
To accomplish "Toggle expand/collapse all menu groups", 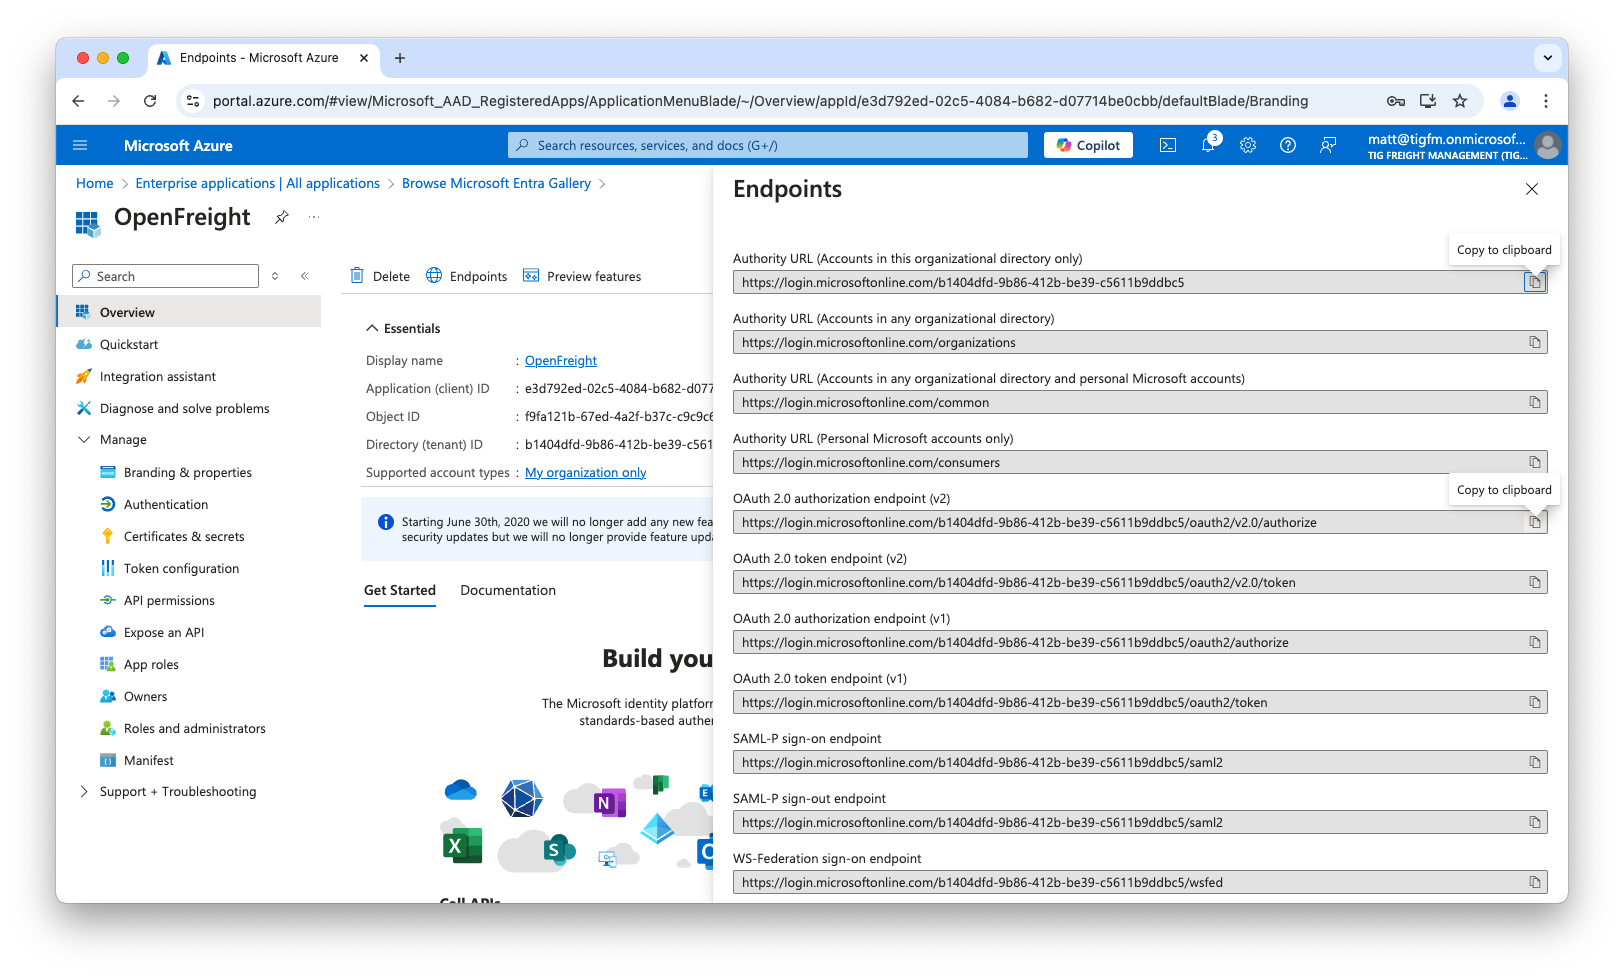I will 275,276.
